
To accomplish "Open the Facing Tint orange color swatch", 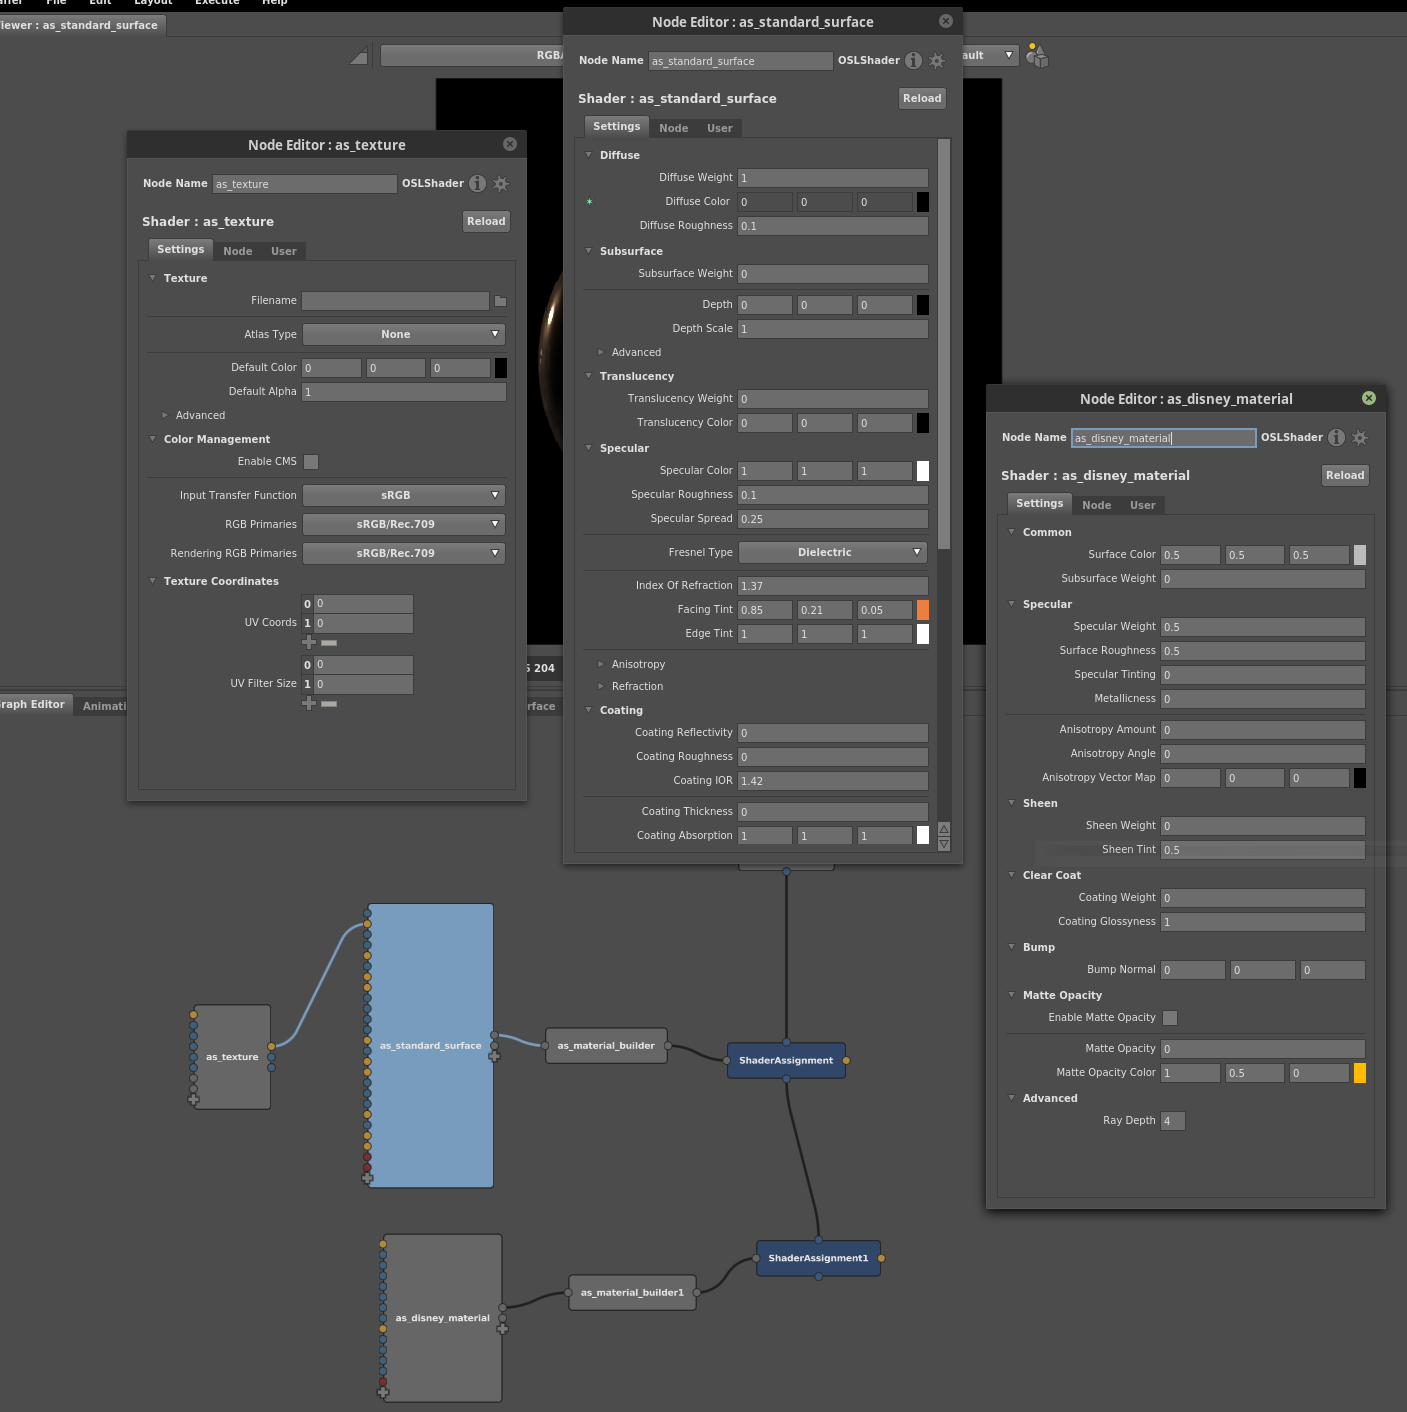I will [923, 610].
